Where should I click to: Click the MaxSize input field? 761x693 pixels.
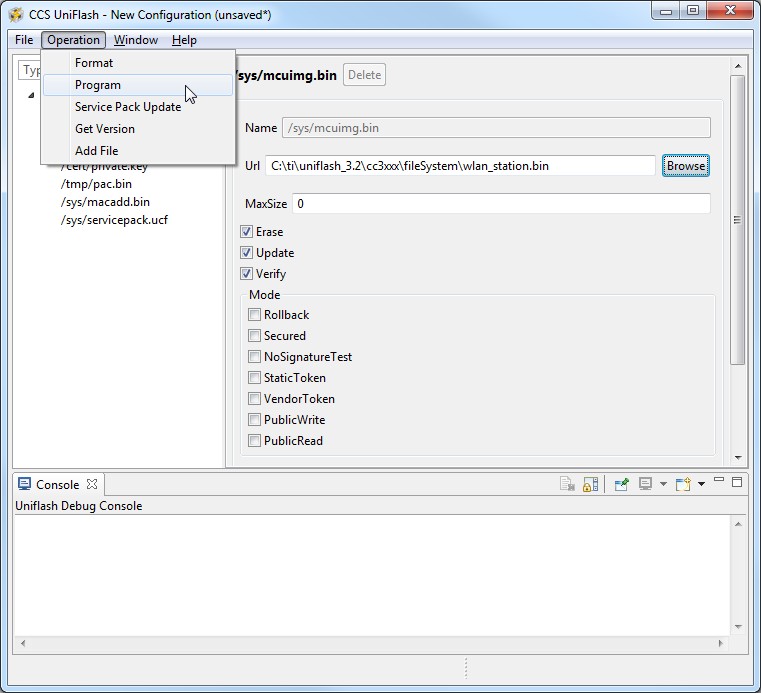pyautogui.click(x=501, y=203)
